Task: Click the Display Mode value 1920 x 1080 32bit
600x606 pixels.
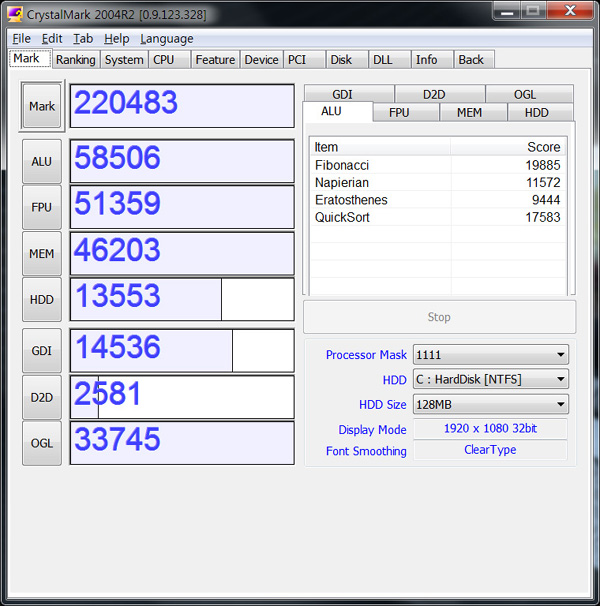Action: (x=490, y=428)
